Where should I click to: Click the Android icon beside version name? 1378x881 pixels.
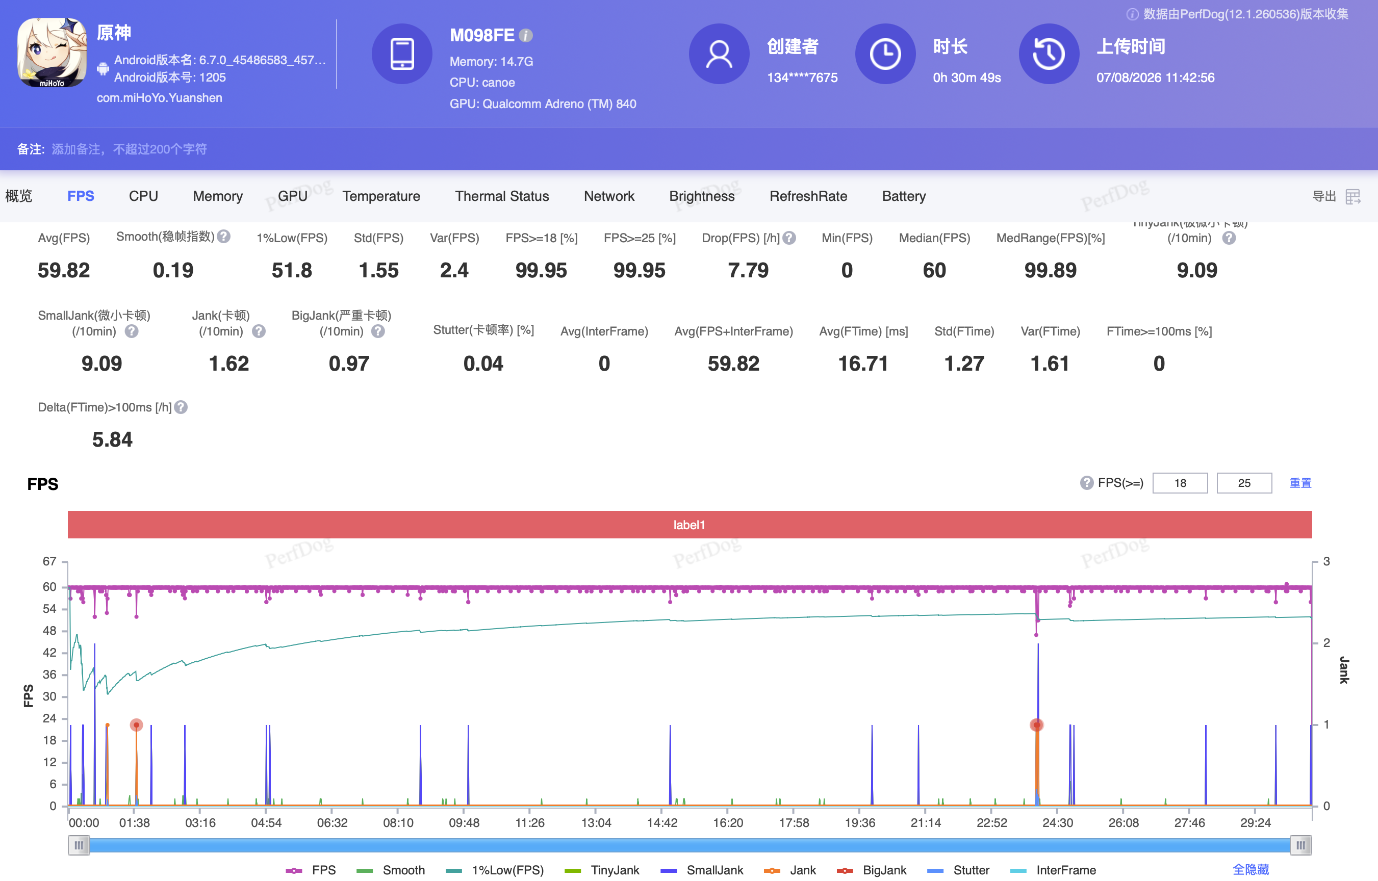[103, 68]
